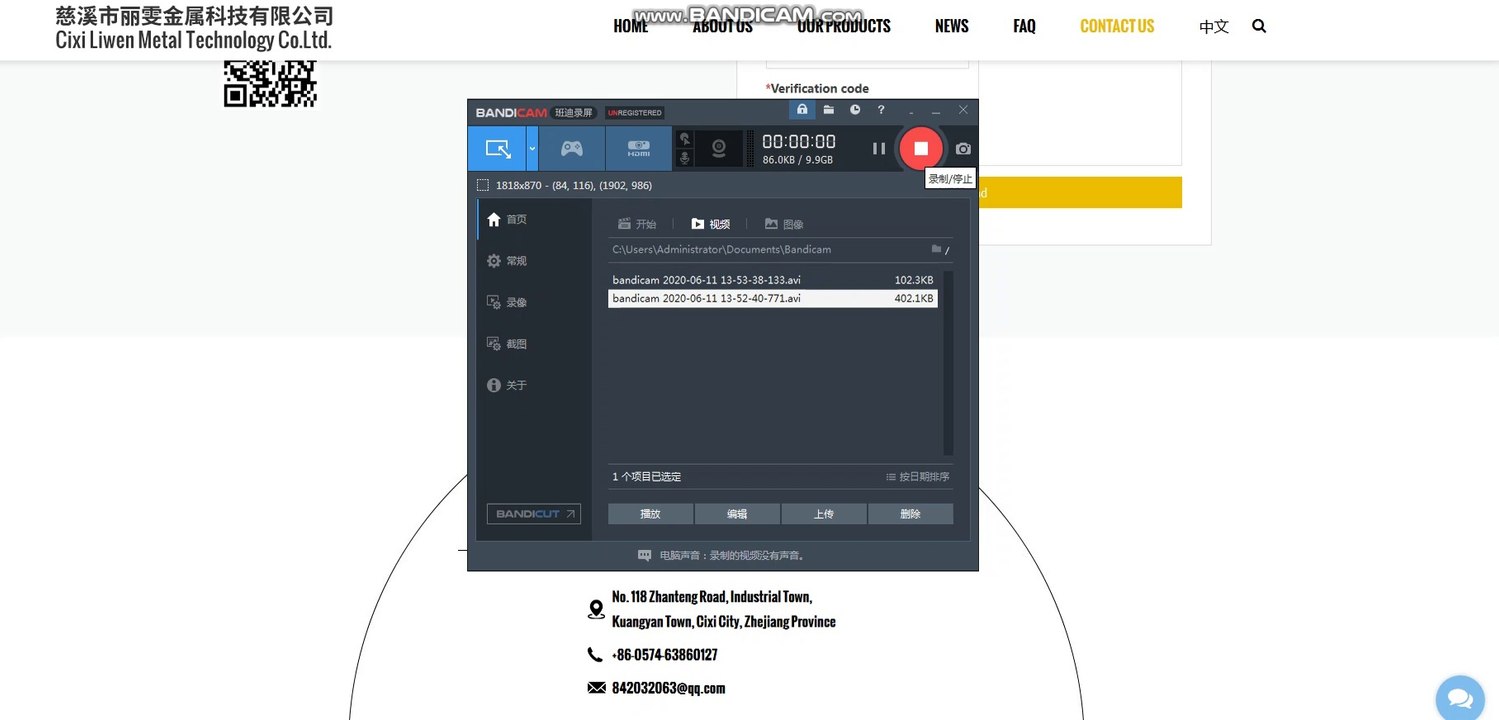Open the 按日期排序 sort dropdown
Screen dimensions: 1499x720
918,477
